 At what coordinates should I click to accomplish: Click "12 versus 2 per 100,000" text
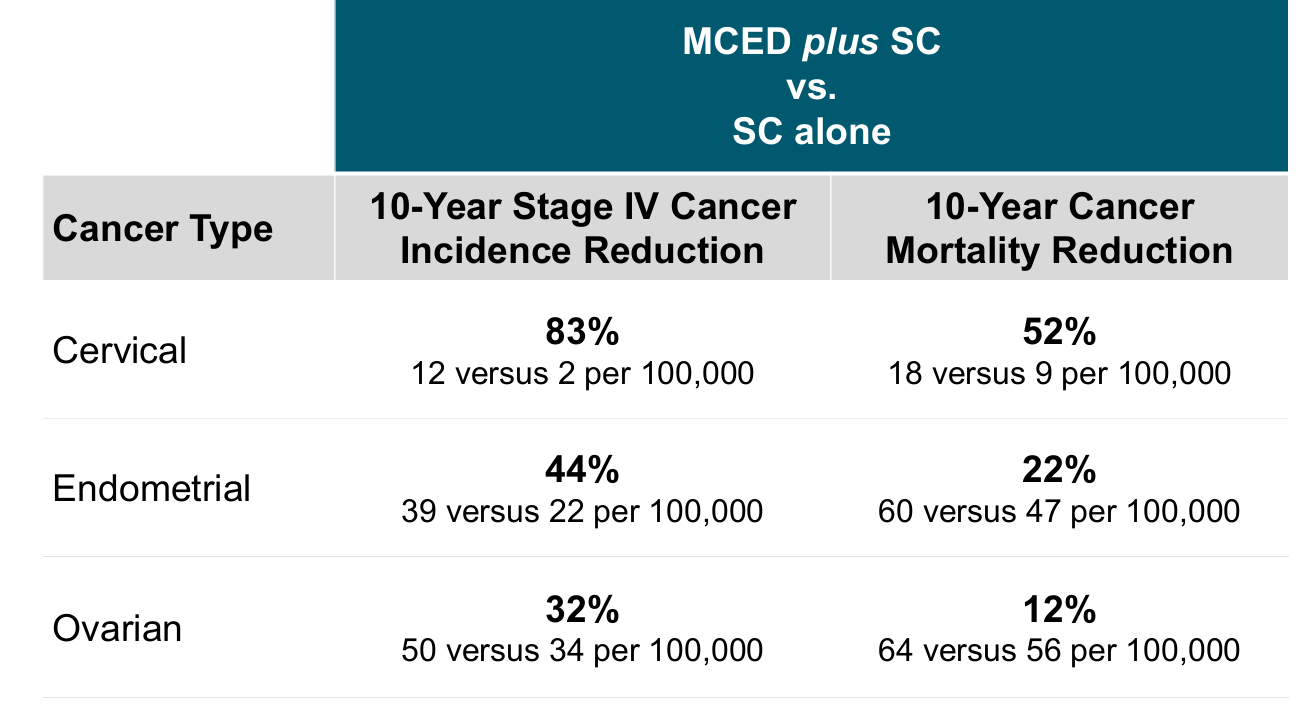583,373
